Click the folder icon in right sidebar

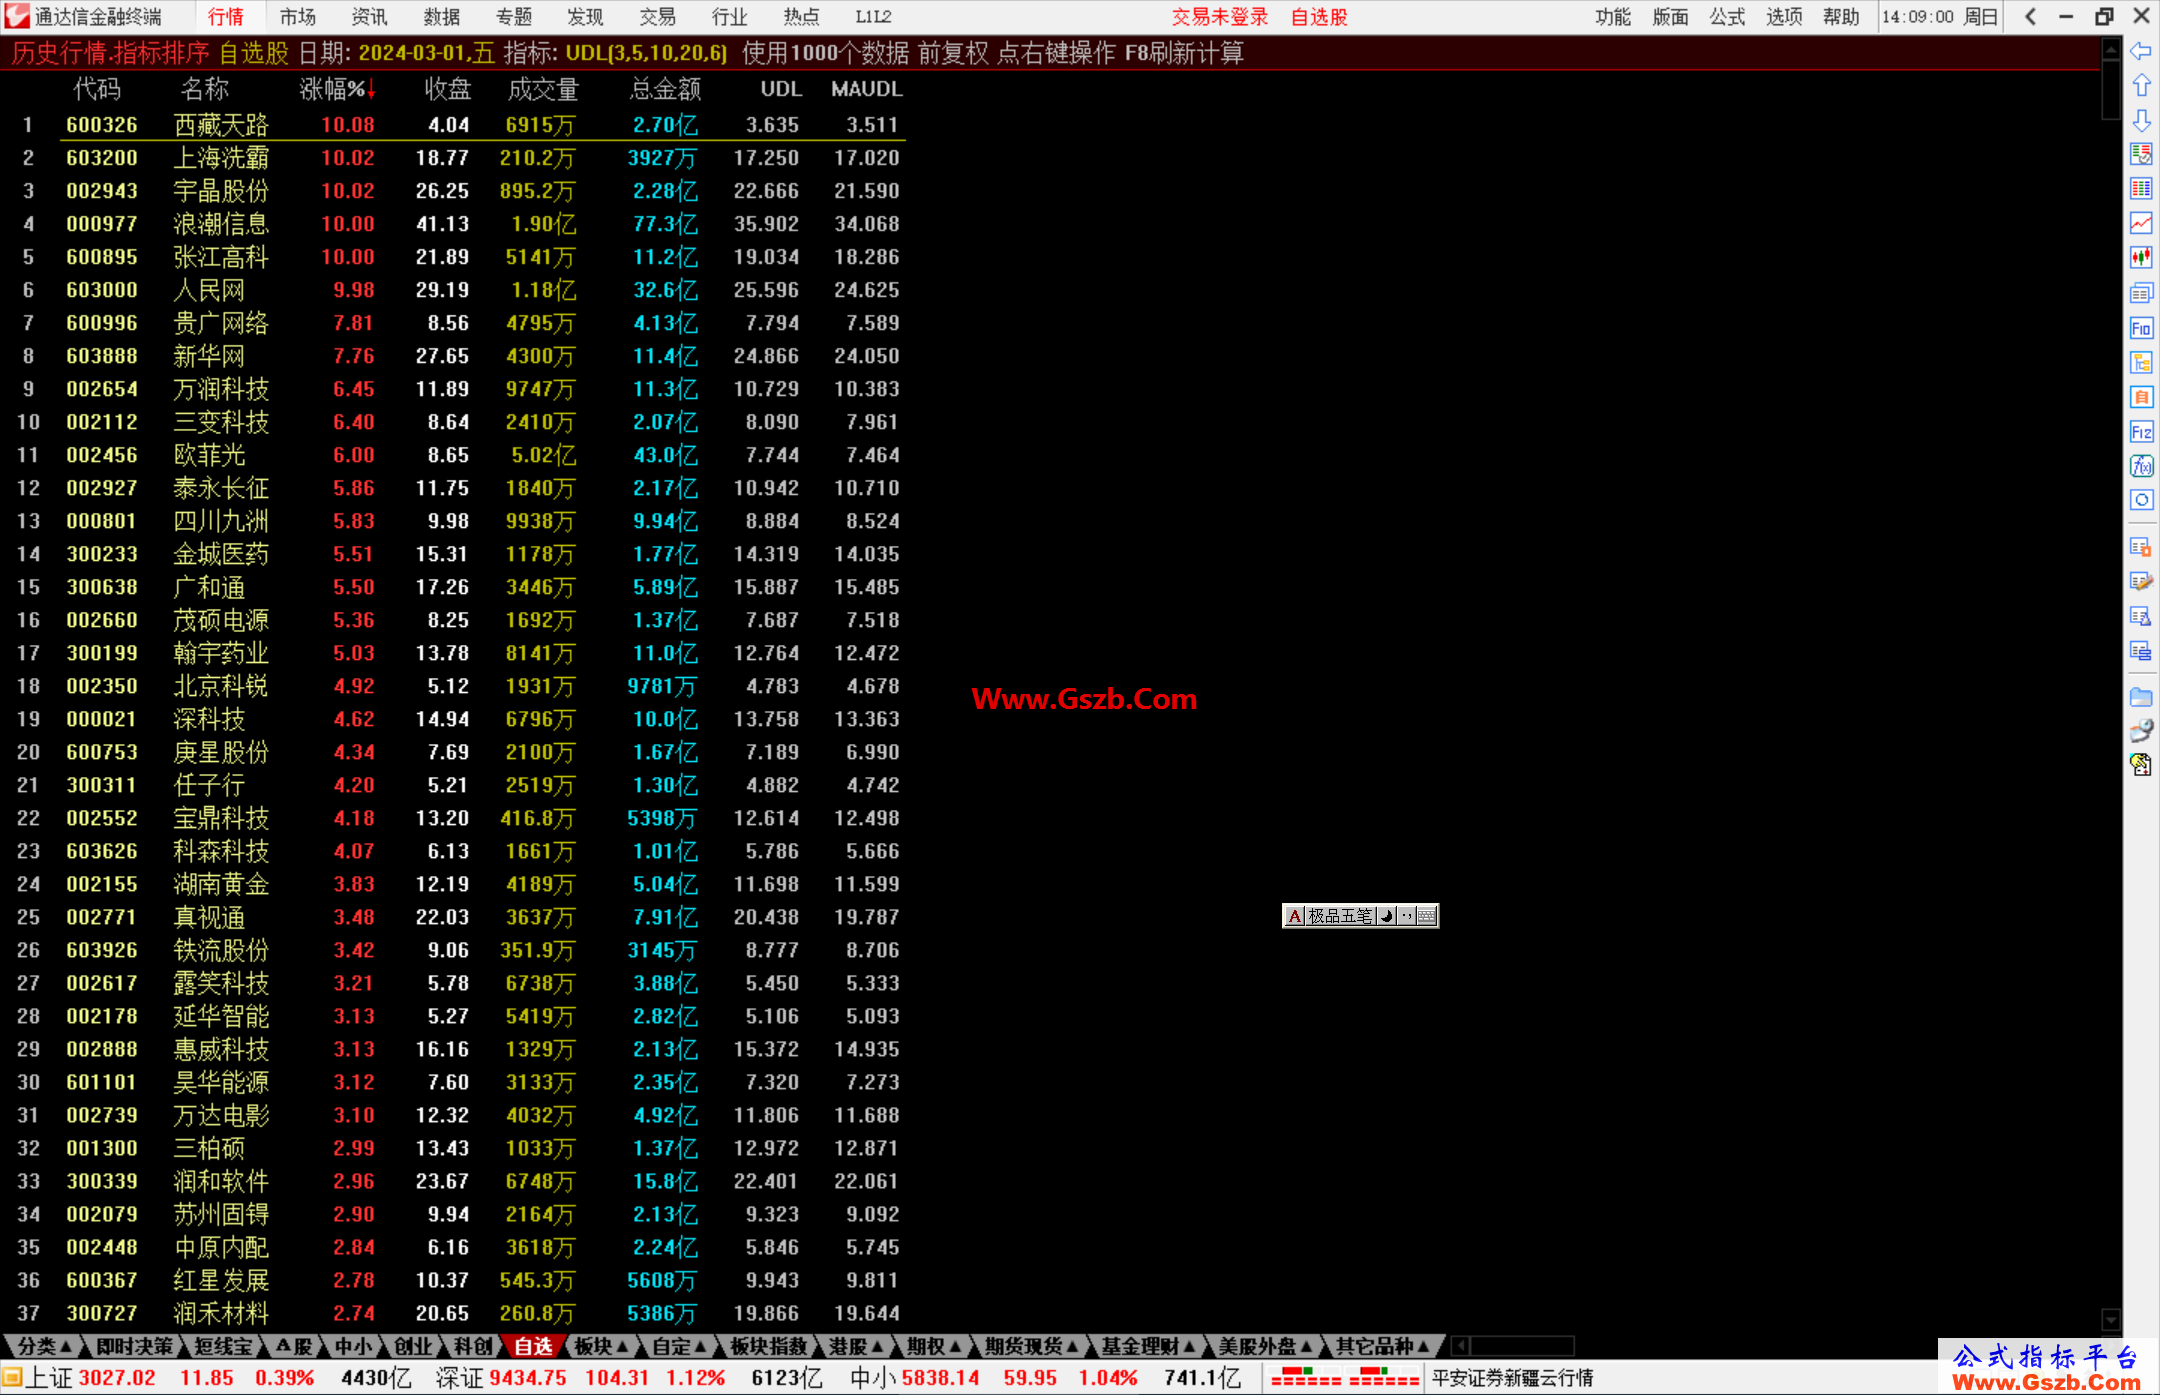pos(2141,696)
